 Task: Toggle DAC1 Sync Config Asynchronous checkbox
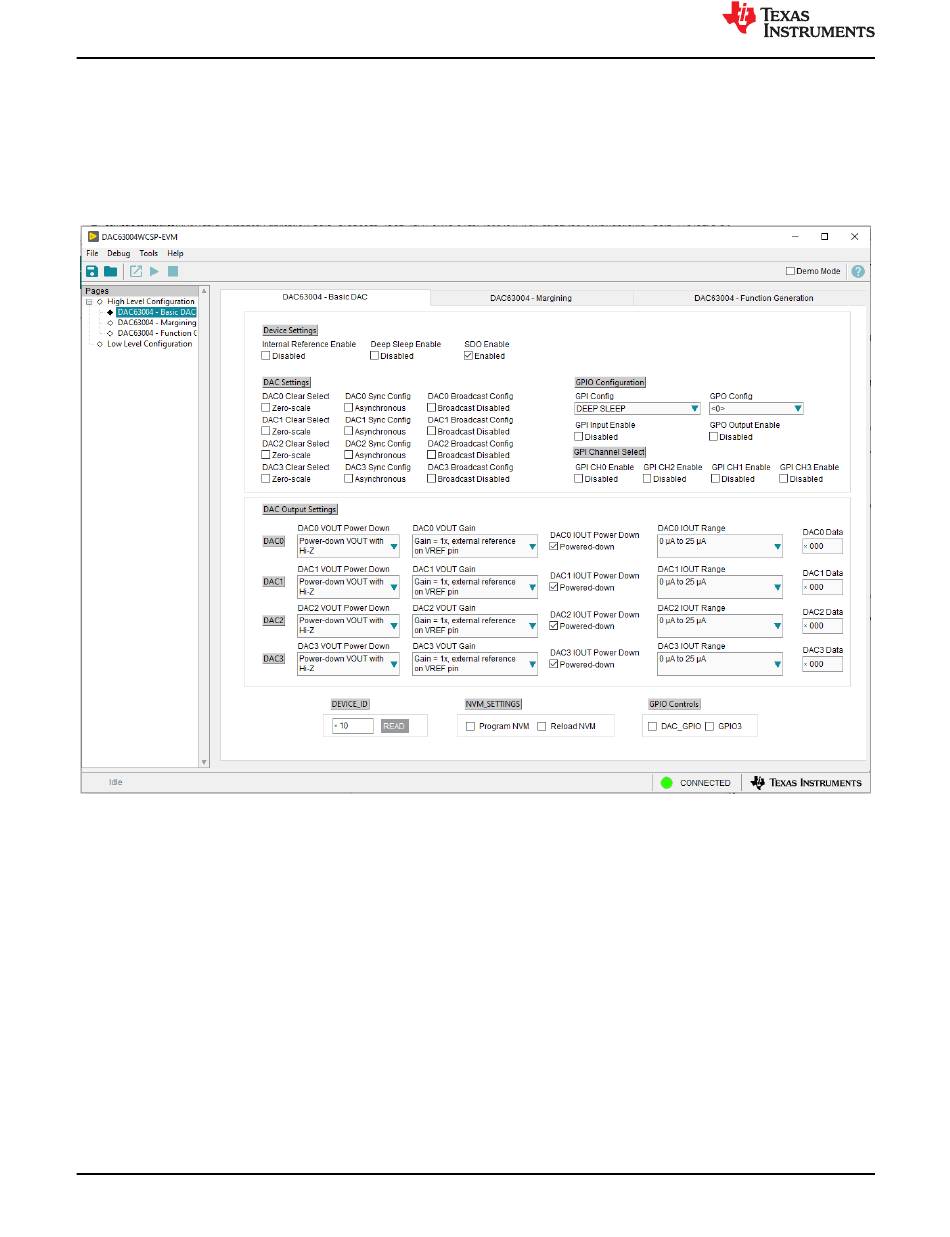coord(349,431)
